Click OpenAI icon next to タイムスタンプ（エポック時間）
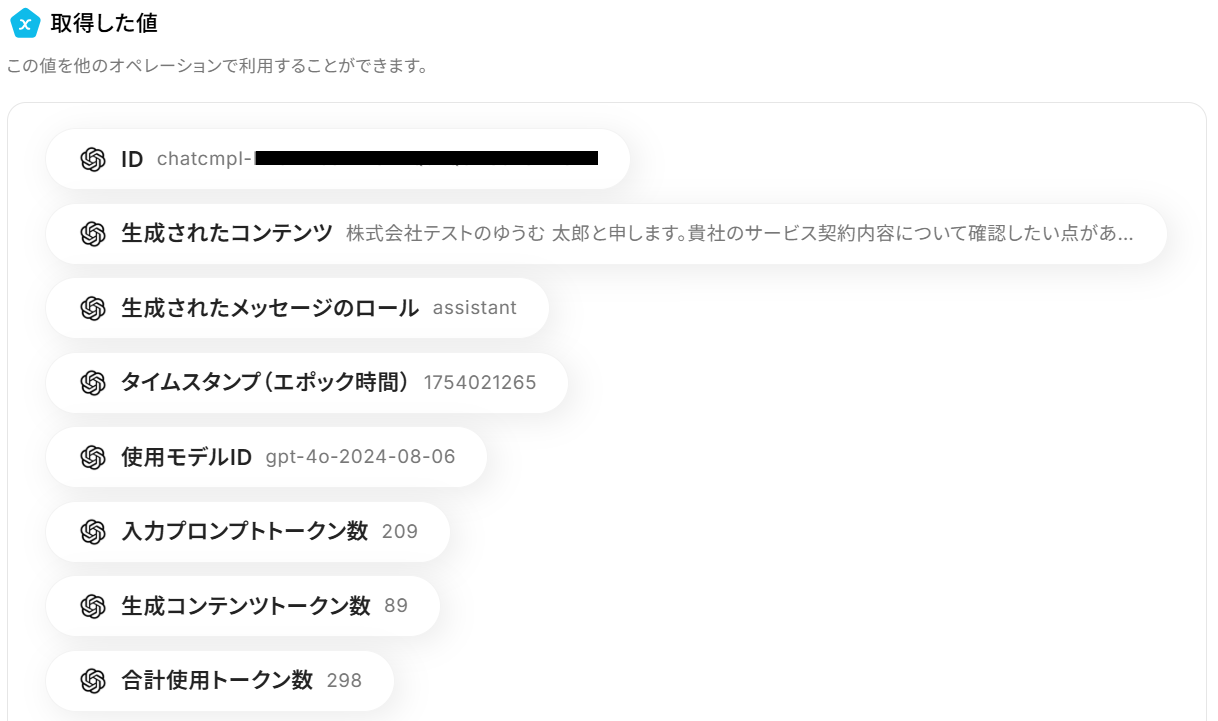This screenshot has height=721, width=1218. 93,383
